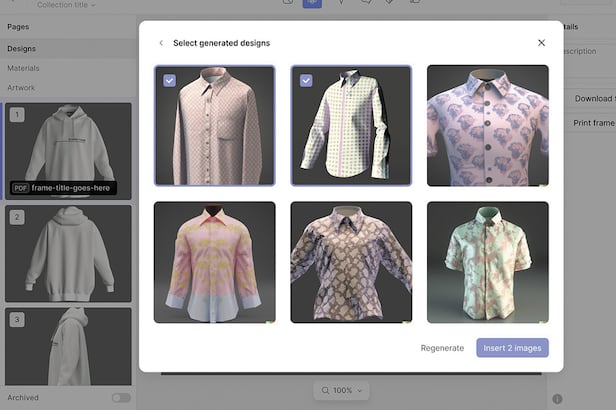Select the pink and yellow long-sleeve shirt
This screenshot has width=616, height=410.
(x=214, y=262)
